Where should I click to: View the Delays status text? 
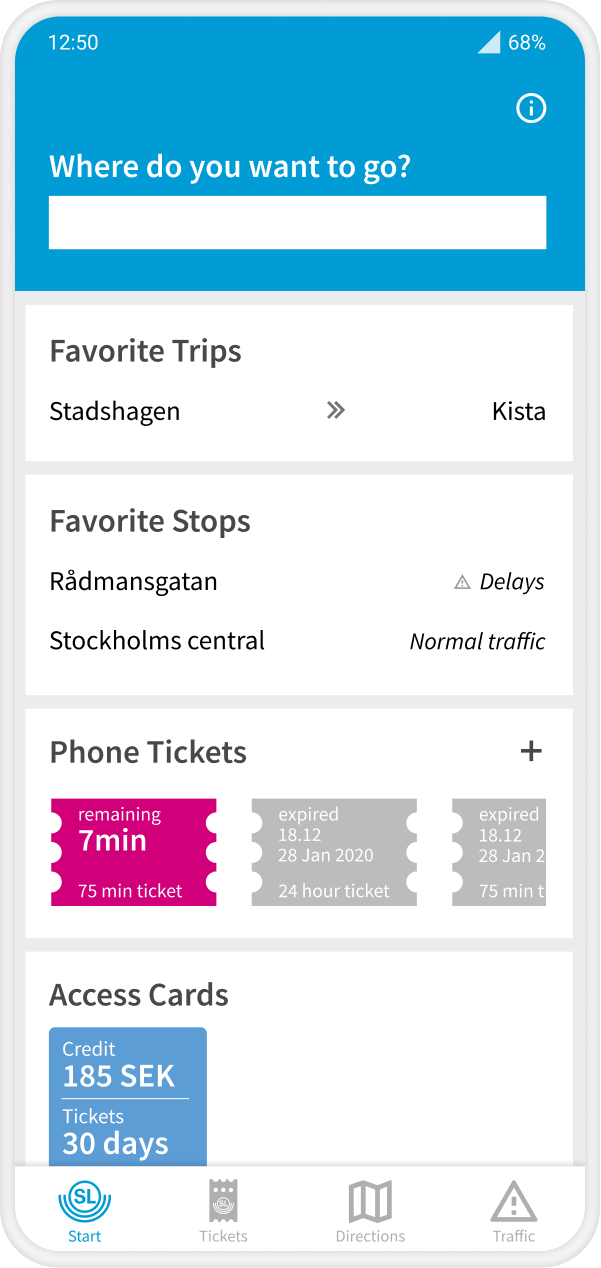(512, 582)
